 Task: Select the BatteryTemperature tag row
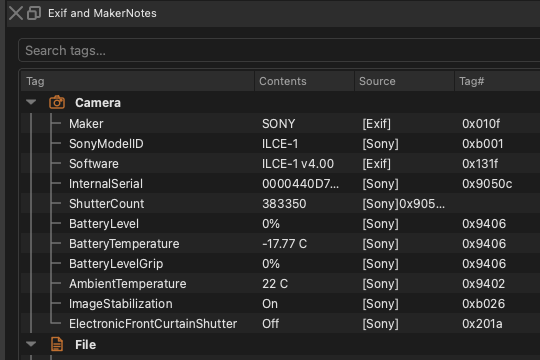click(280, 244)
